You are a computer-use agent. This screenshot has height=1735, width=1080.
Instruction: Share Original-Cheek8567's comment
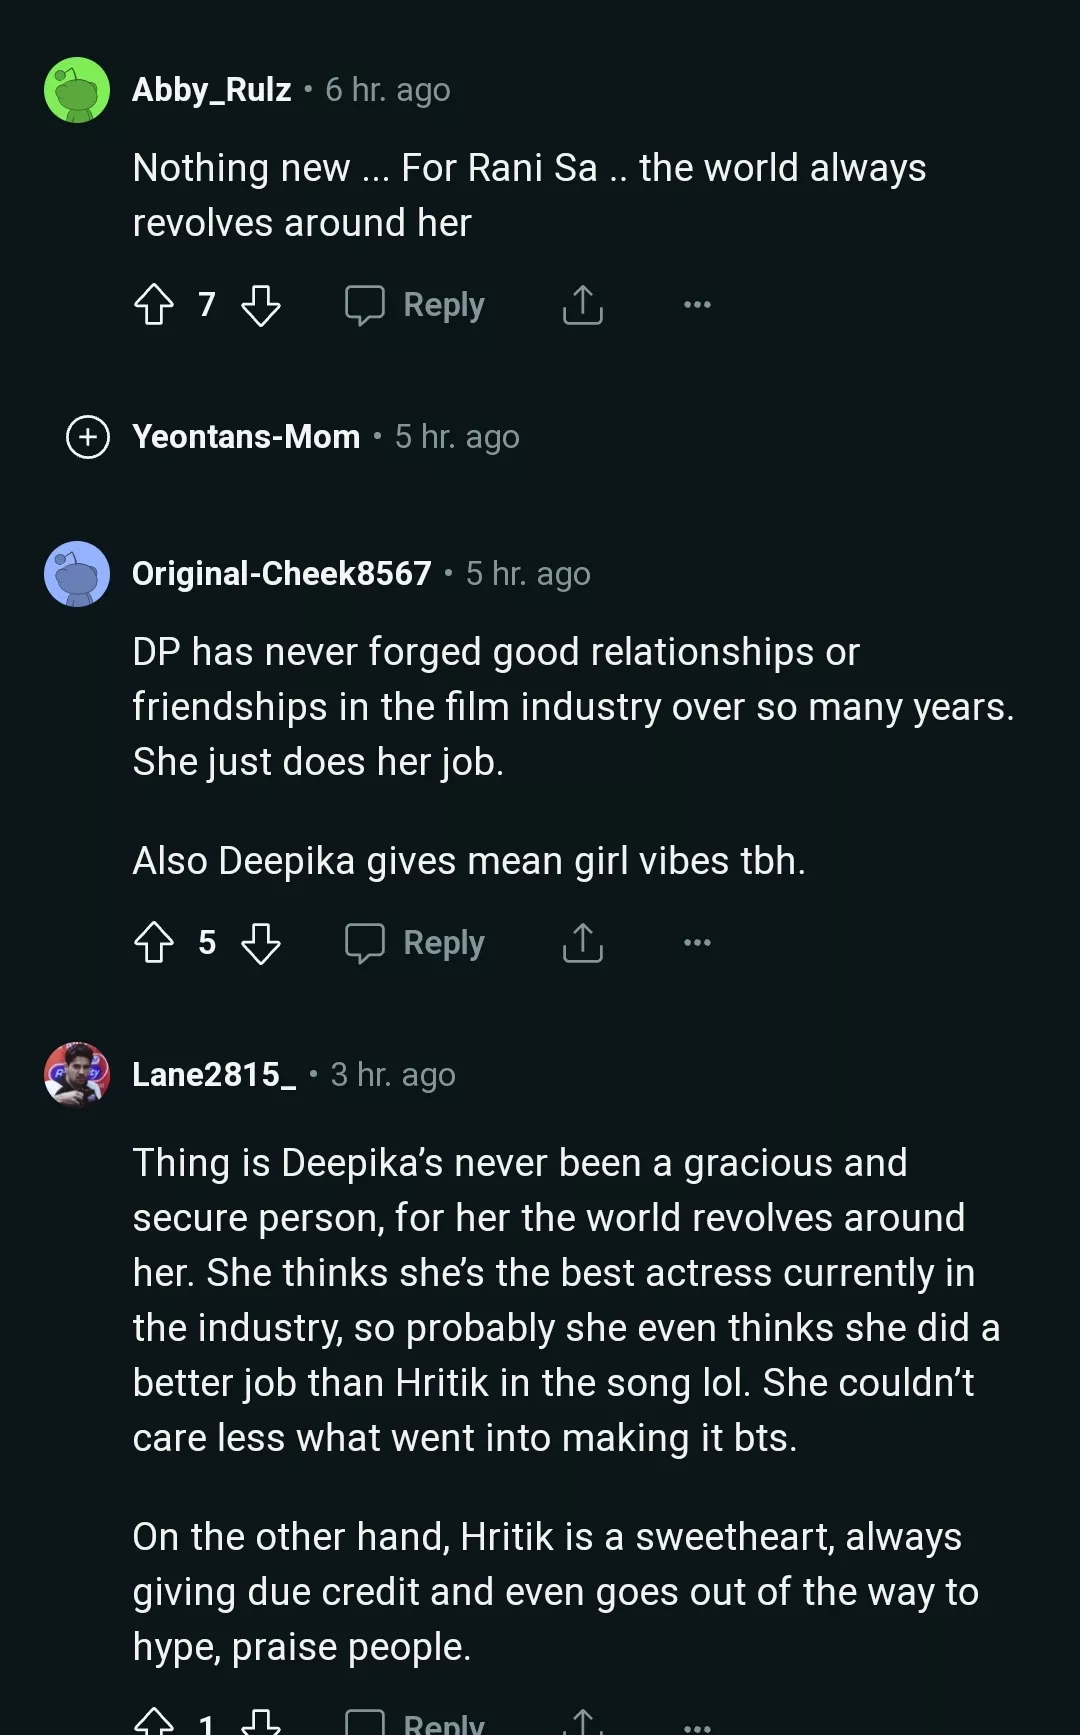[x=582, y=942]
